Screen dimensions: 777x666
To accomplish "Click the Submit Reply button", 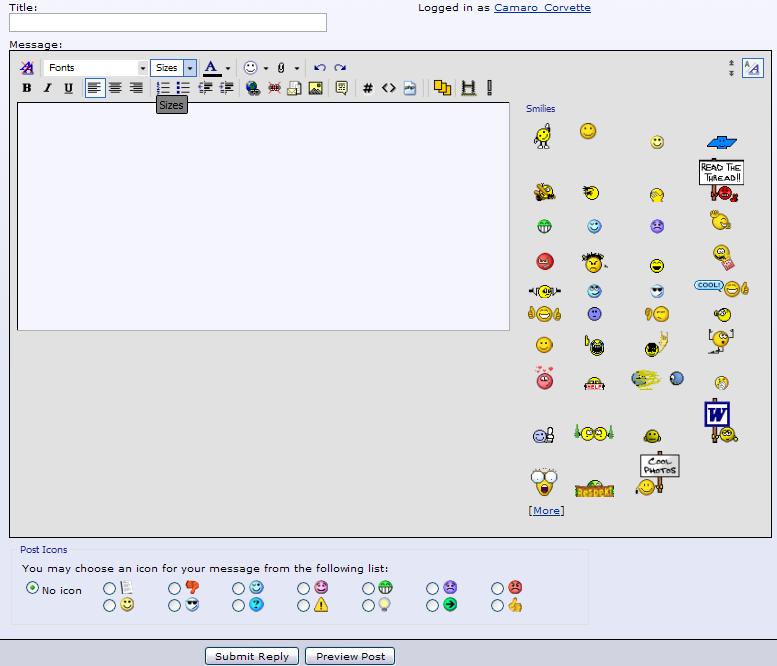I will [x=252, y=656].
